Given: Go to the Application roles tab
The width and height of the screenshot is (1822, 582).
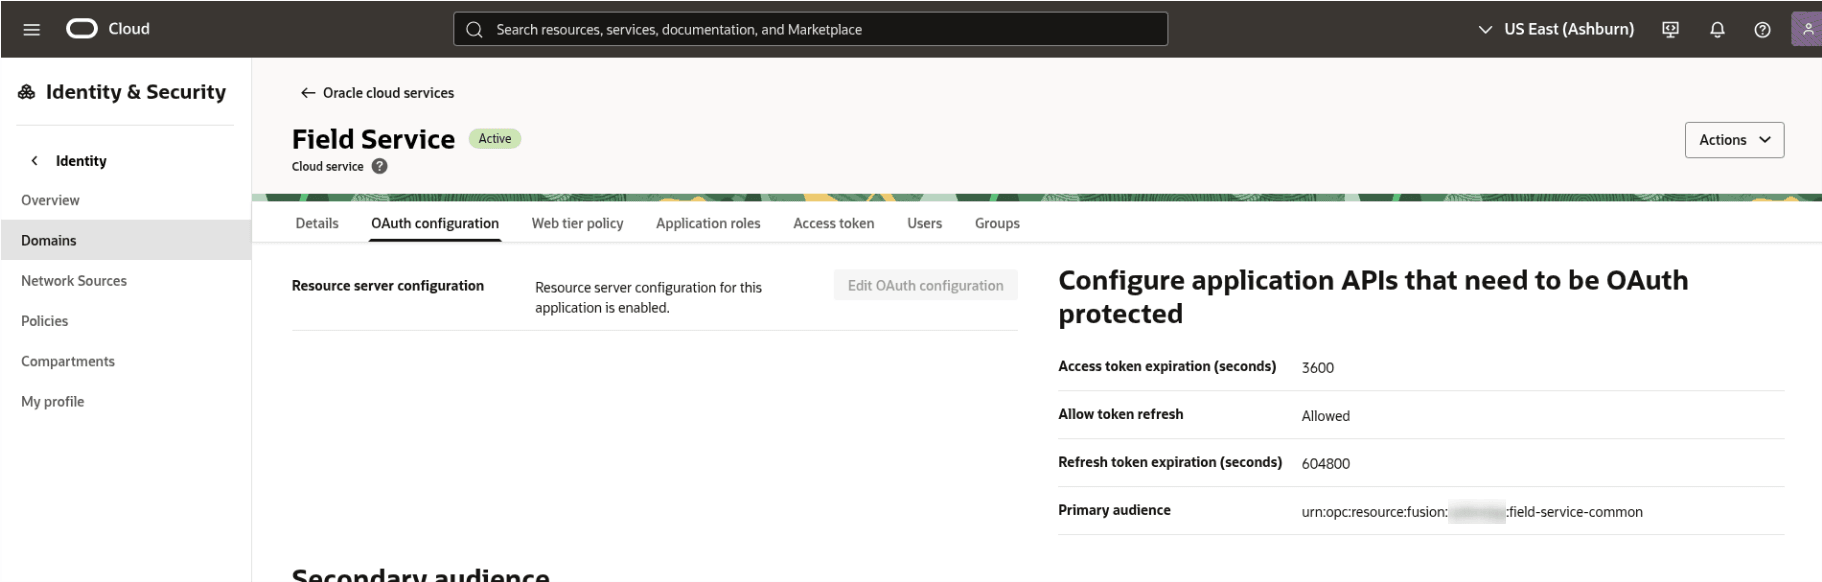Looking at the screenshot, I should 708,223.
